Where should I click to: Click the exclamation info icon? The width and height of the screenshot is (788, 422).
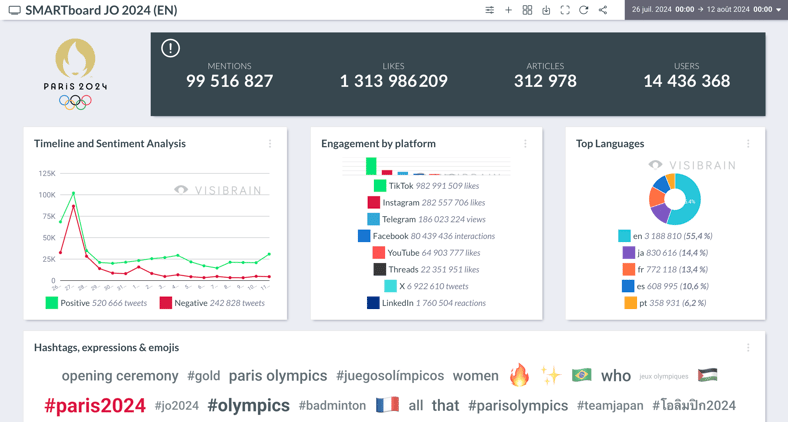point(170,48)
